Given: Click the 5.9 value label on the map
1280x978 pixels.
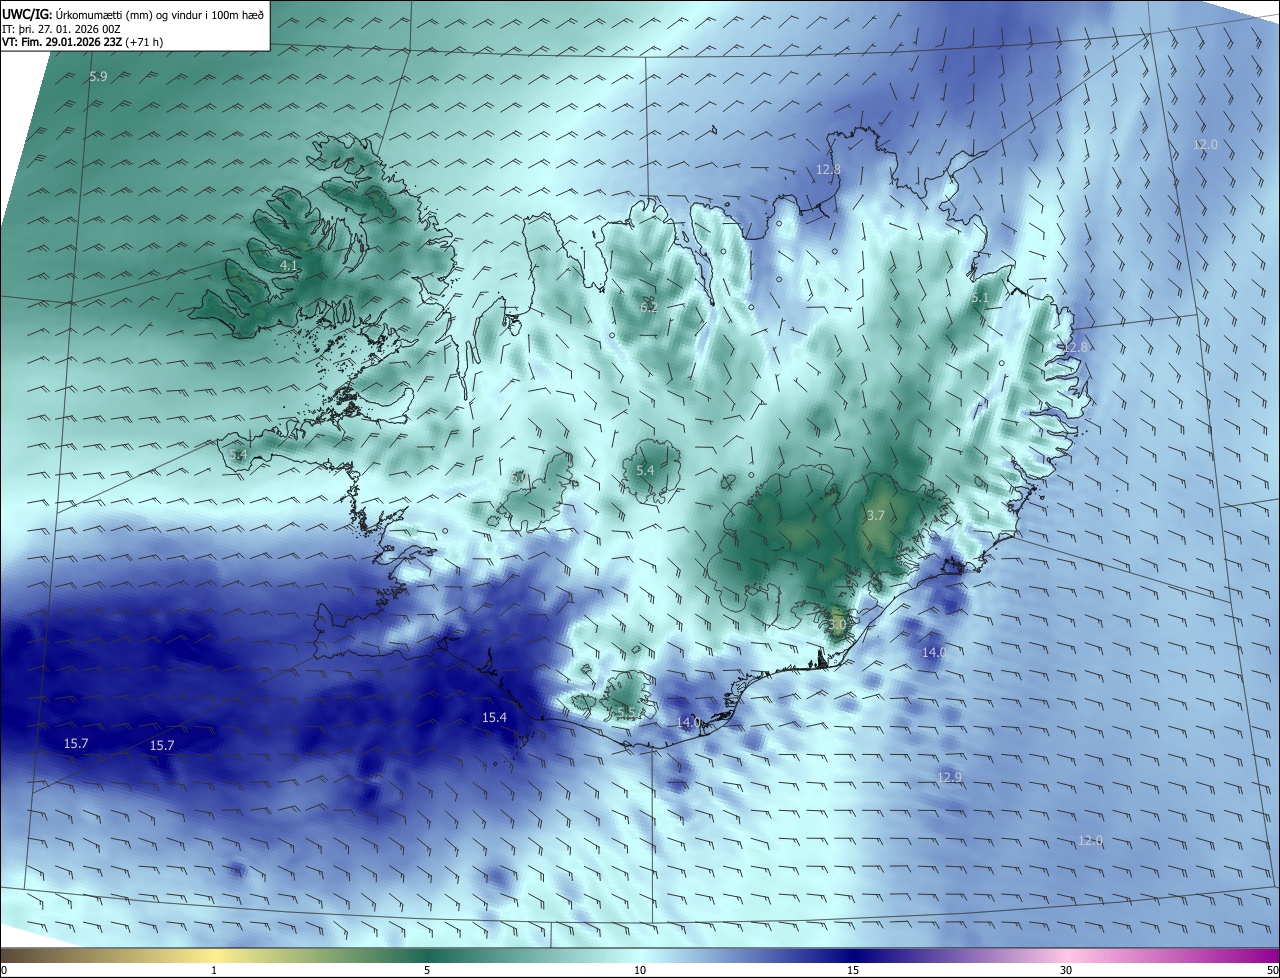Looking at the screenshot, I should [98, 76].
